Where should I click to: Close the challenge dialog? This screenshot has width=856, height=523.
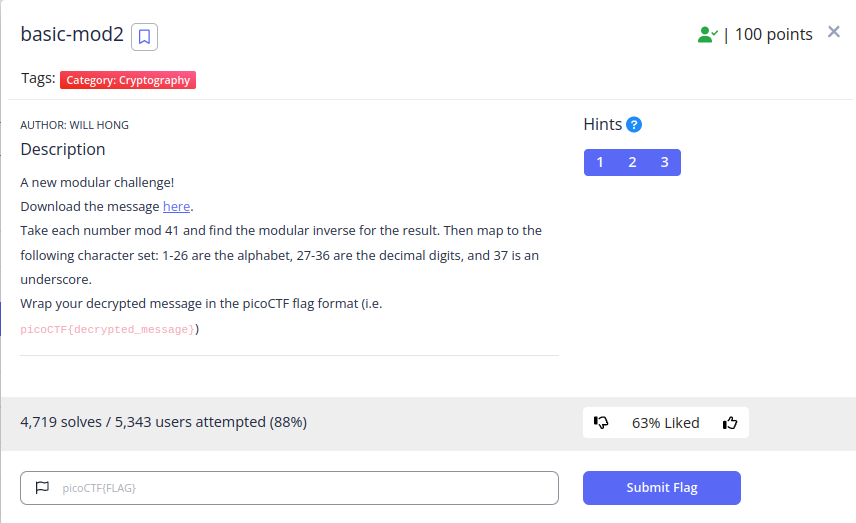coord(834,32)
